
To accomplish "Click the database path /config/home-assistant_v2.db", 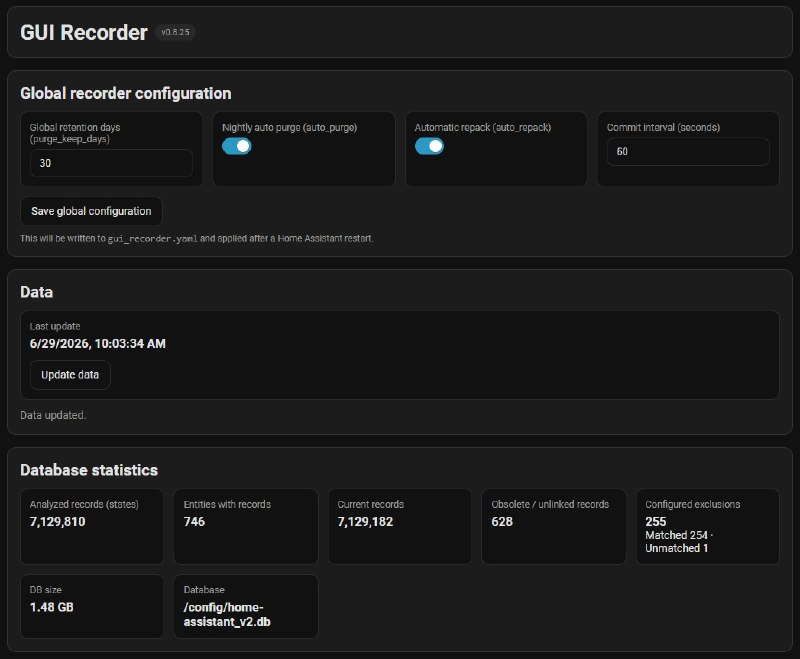I will click(x=227, y=615).
